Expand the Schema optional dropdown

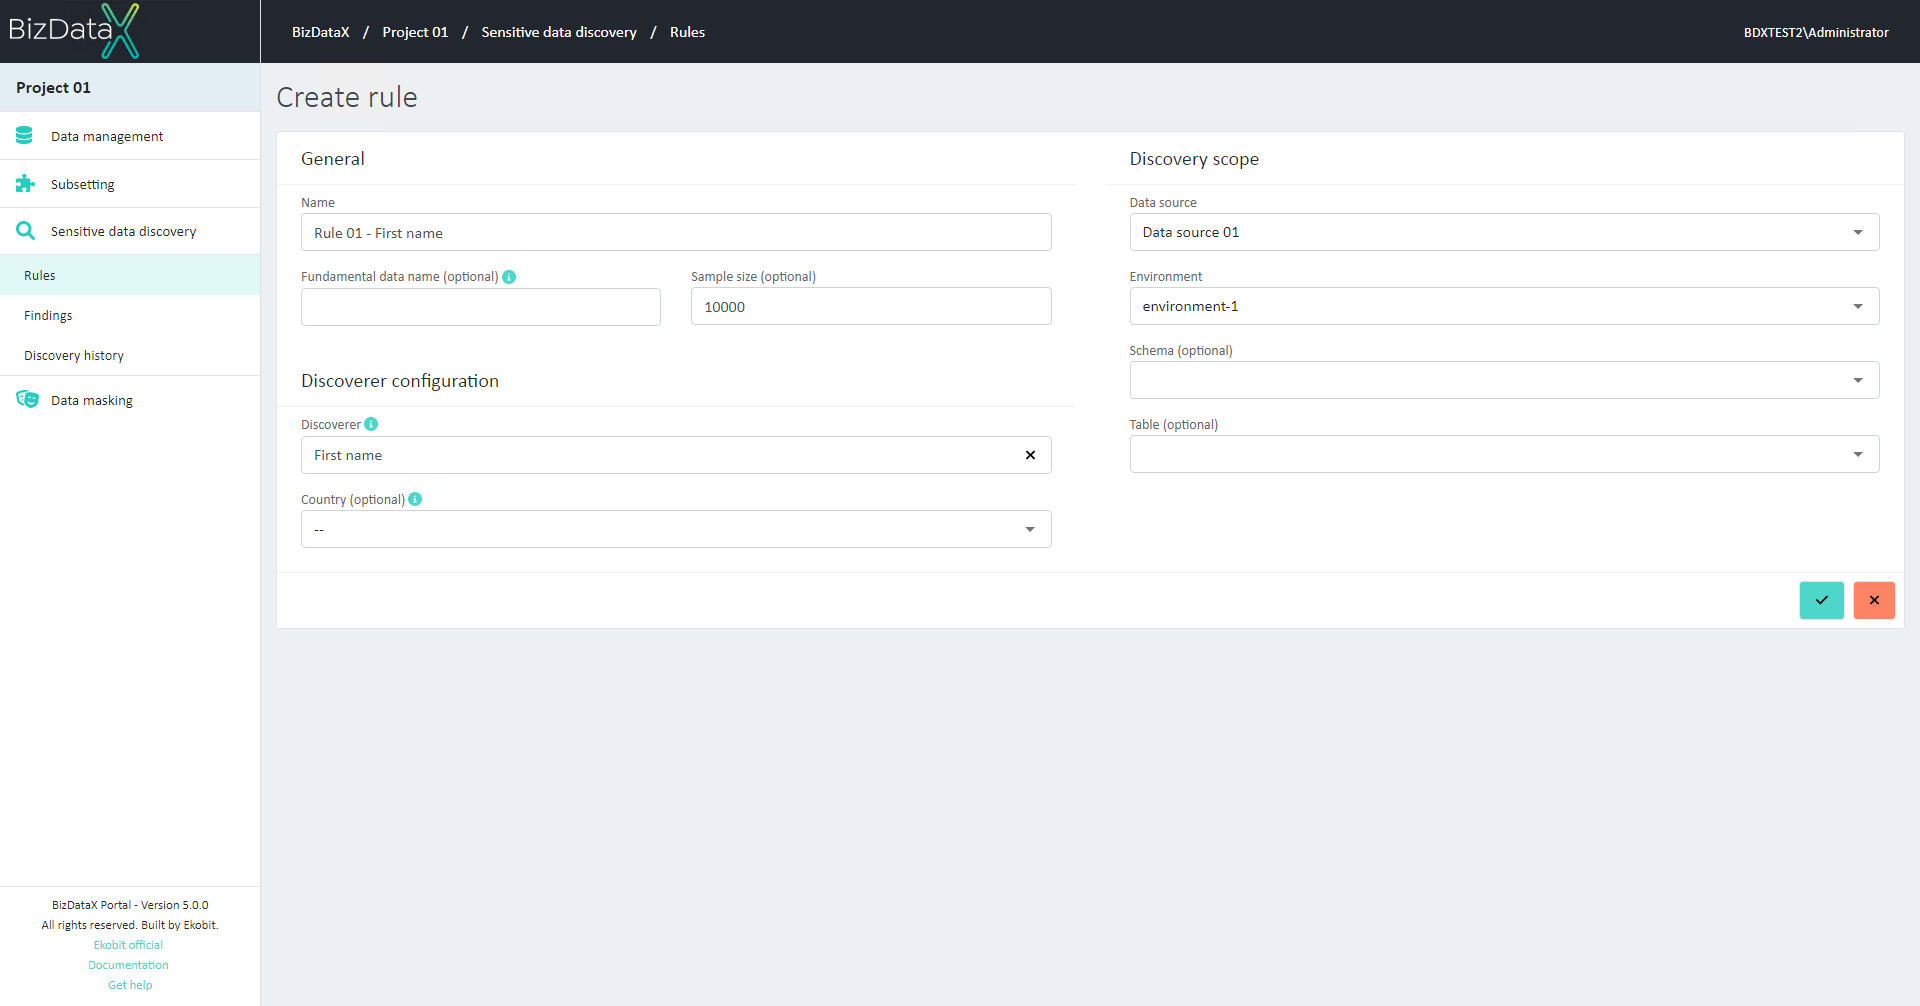point(1504,380)
